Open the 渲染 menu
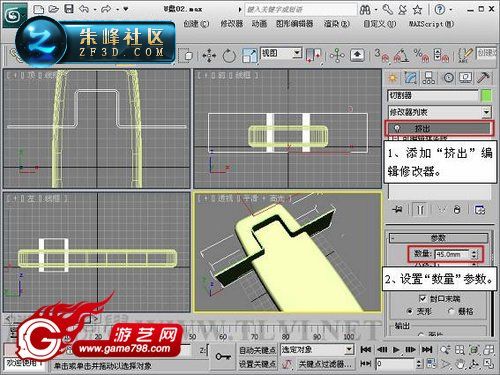This screenshot has height=375, width=500. [337, 24]
